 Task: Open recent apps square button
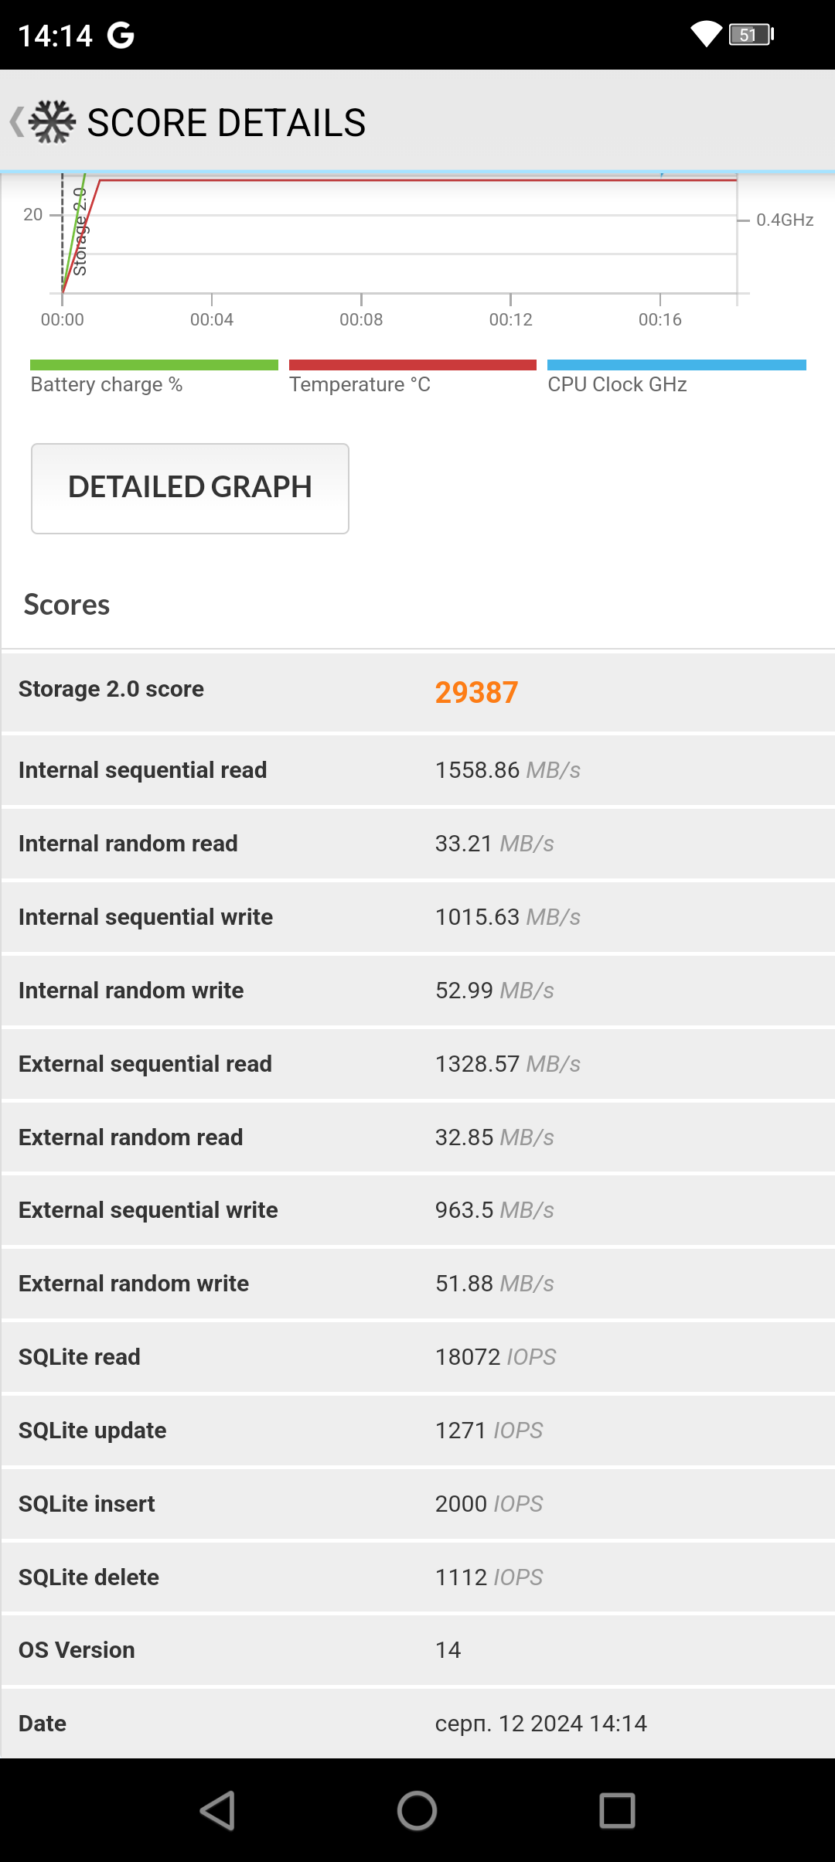click(x=617, y=1810)
